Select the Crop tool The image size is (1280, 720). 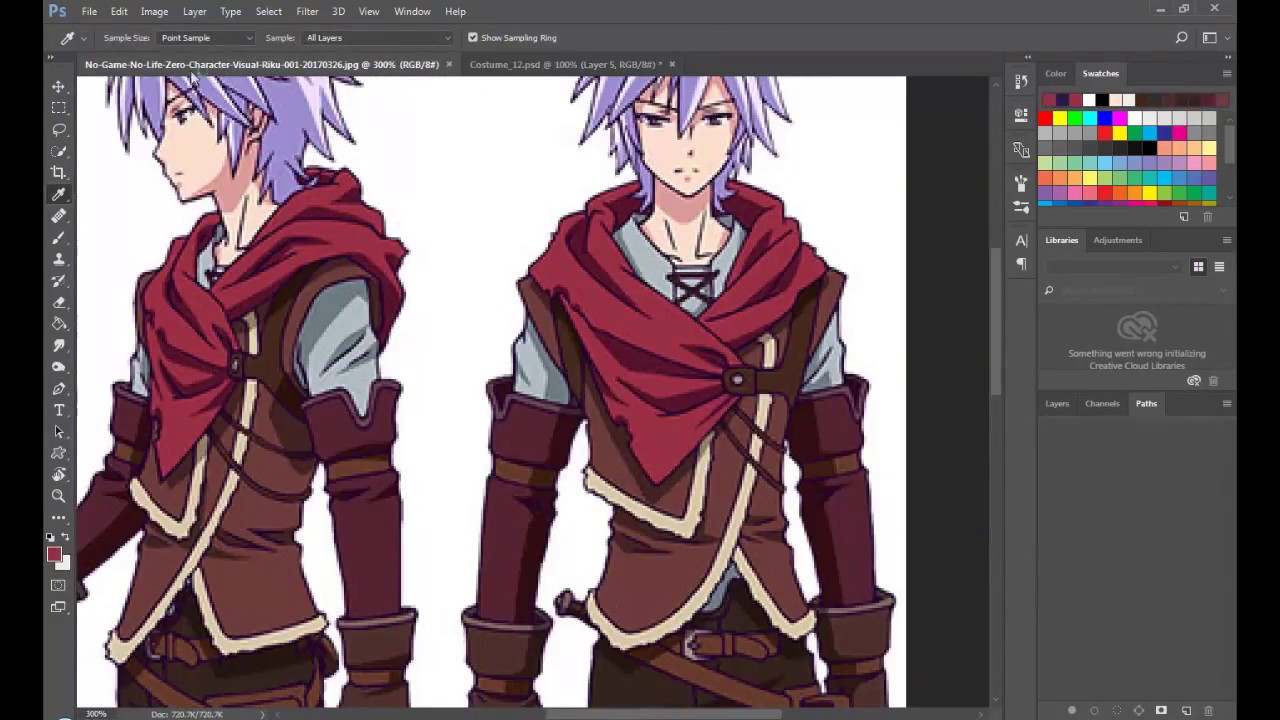[59, 173]
